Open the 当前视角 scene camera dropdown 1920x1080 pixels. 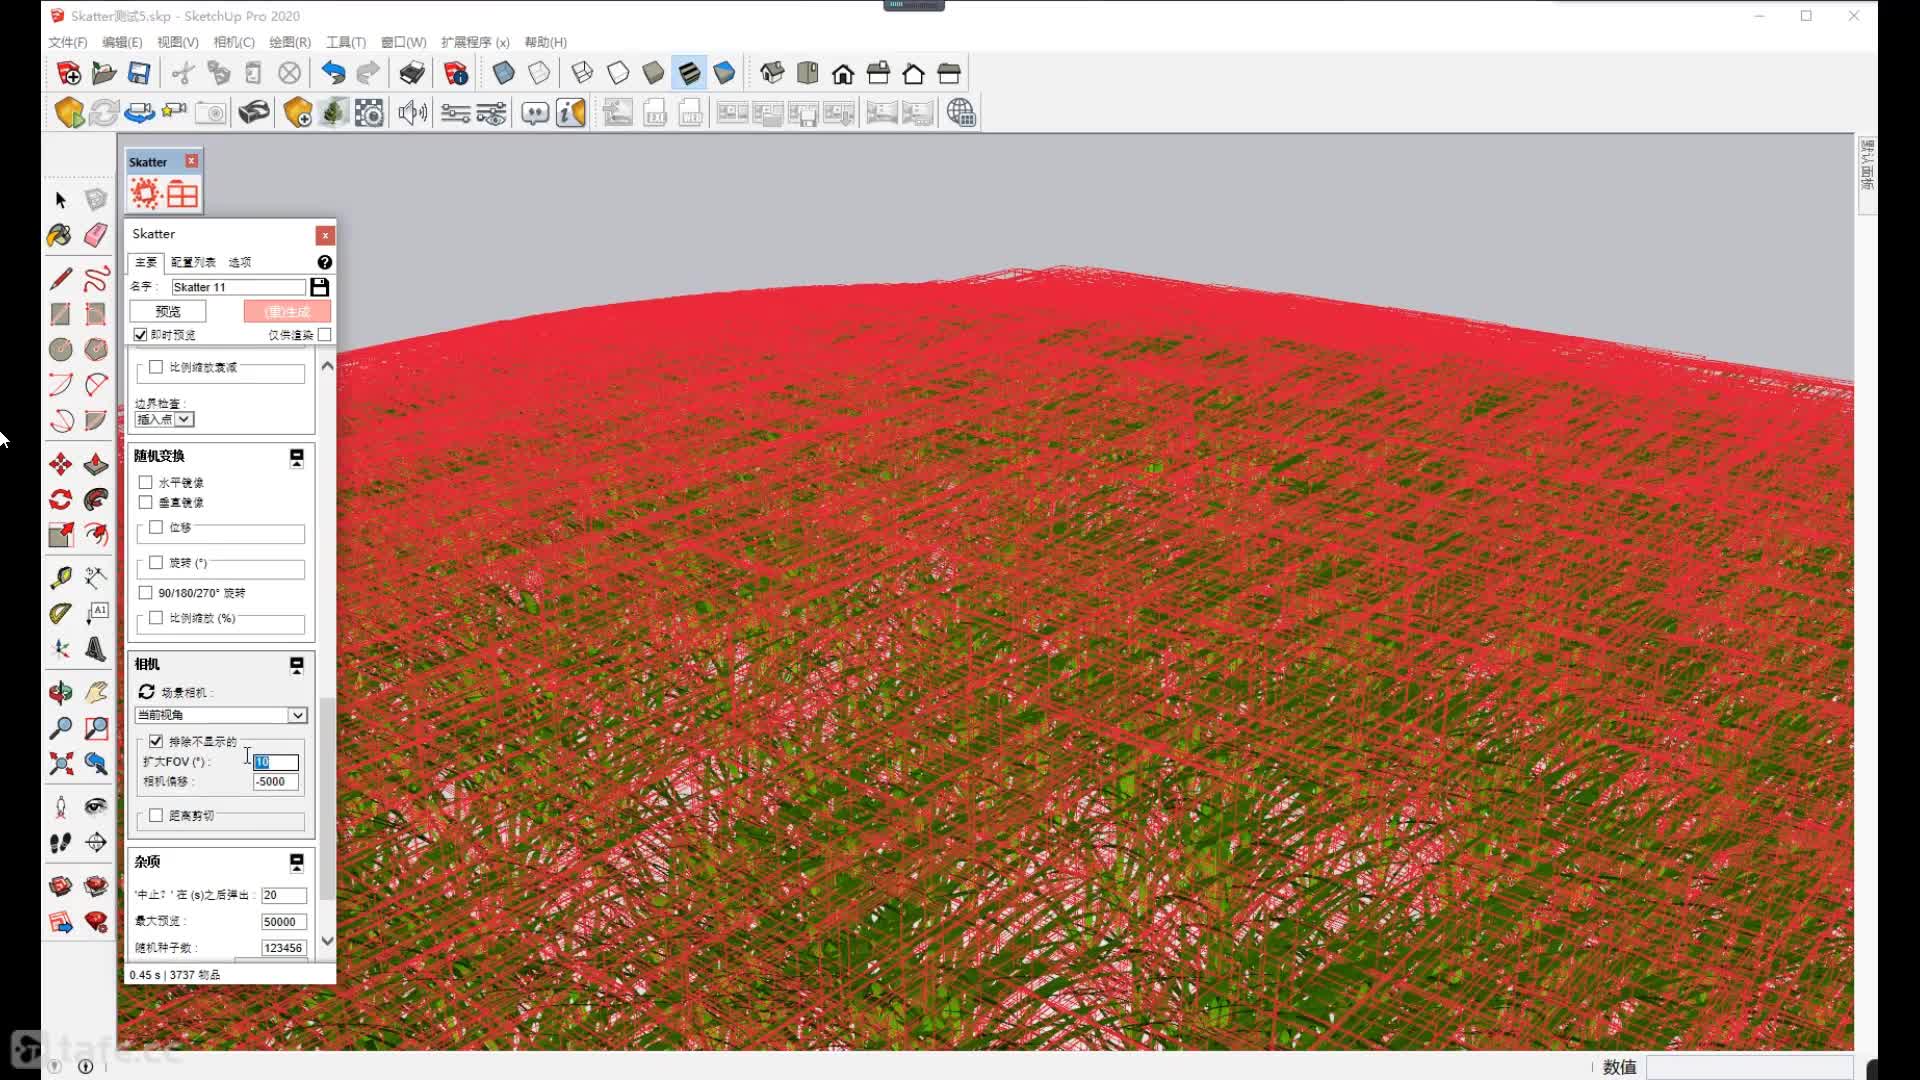point(221,715)
